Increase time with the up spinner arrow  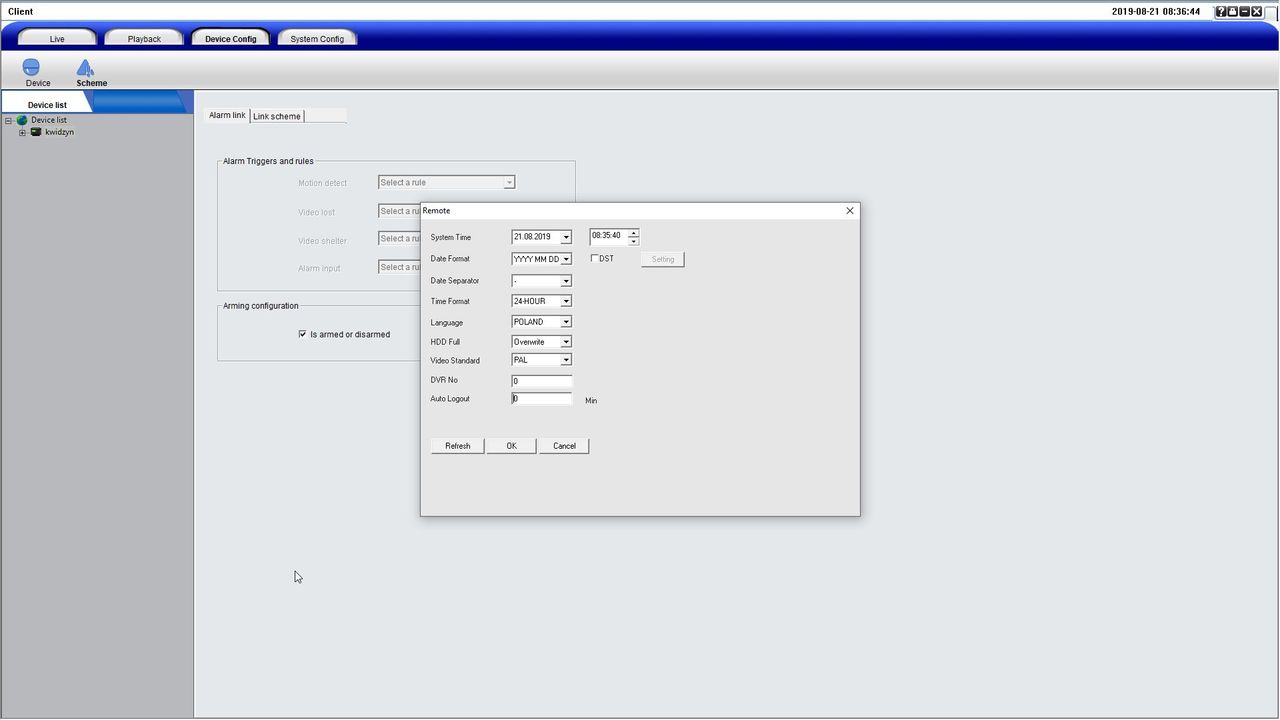click(x=633, y=233)
